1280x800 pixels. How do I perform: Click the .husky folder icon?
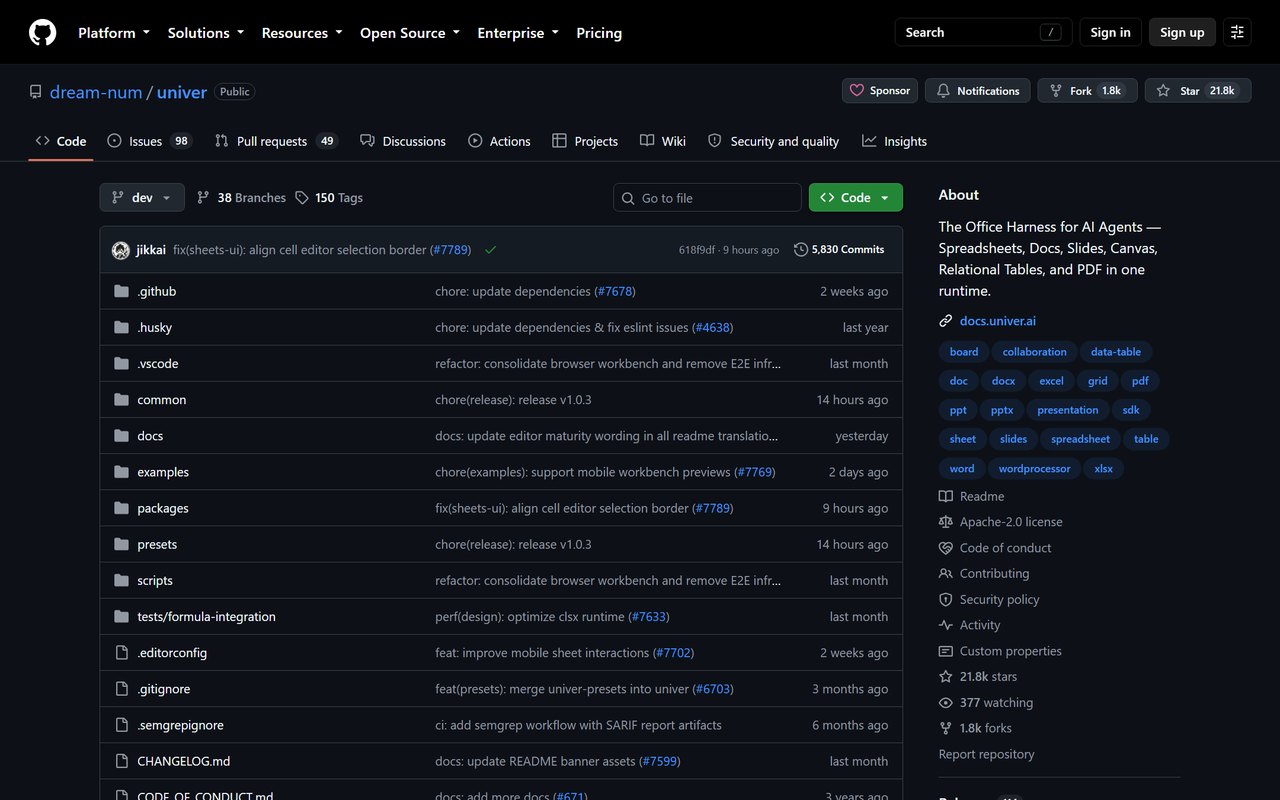(x=122, y=328)
